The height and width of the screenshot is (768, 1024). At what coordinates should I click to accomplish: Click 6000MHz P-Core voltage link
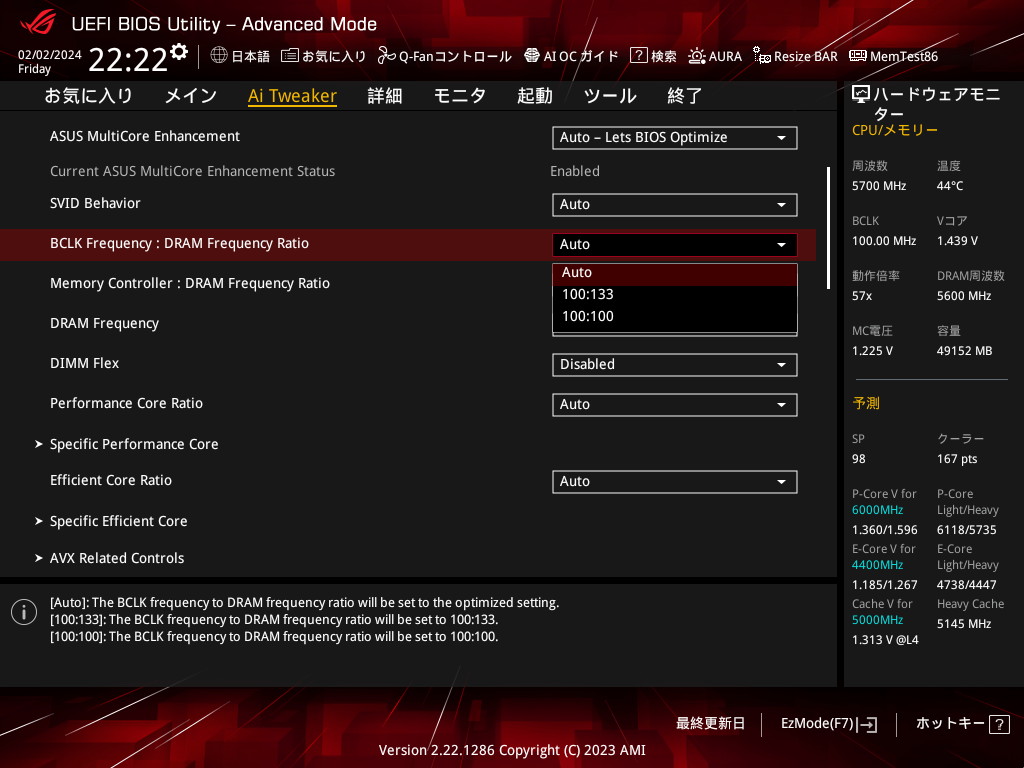click(877, 510)
